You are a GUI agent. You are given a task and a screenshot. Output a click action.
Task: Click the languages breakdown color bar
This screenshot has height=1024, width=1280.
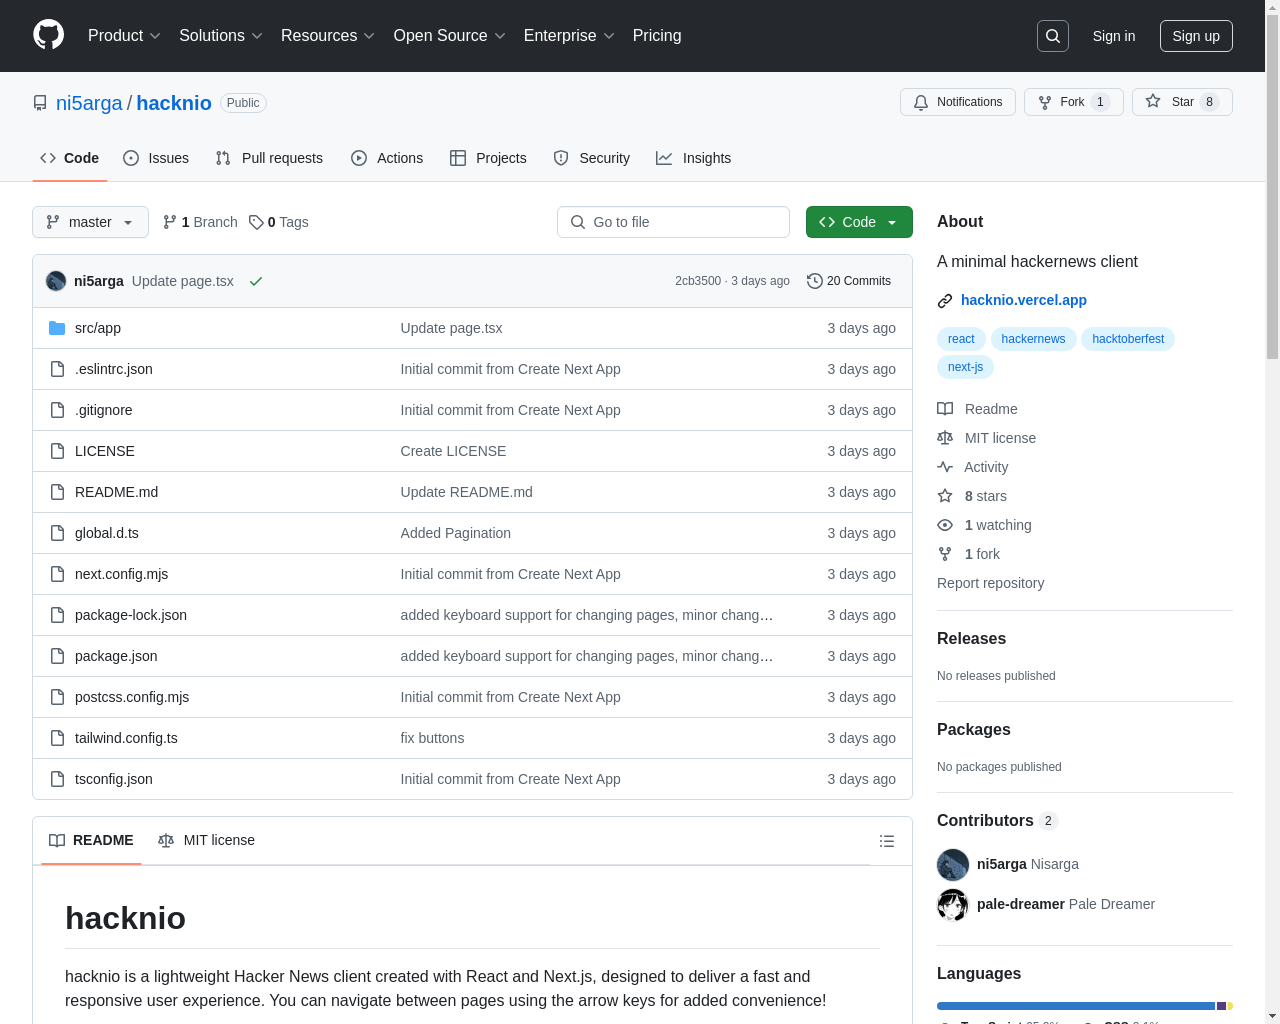click(x=1085, y=1006)
